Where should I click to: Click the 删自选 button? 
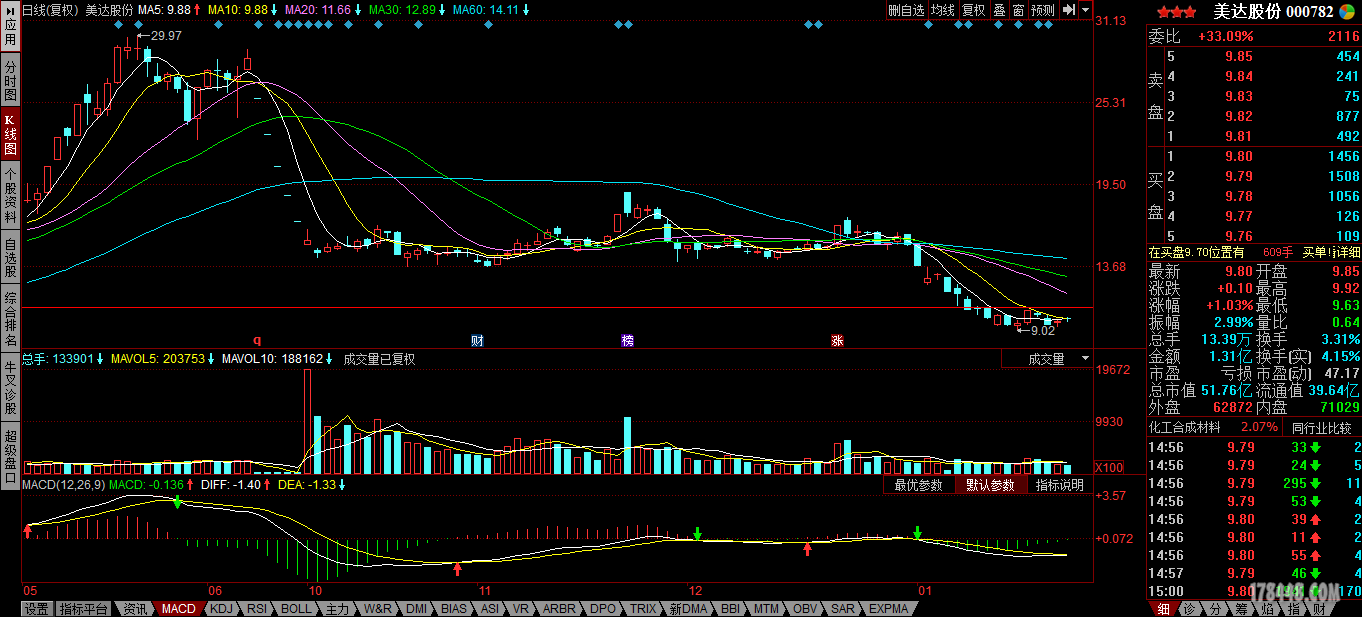point(906,10)
